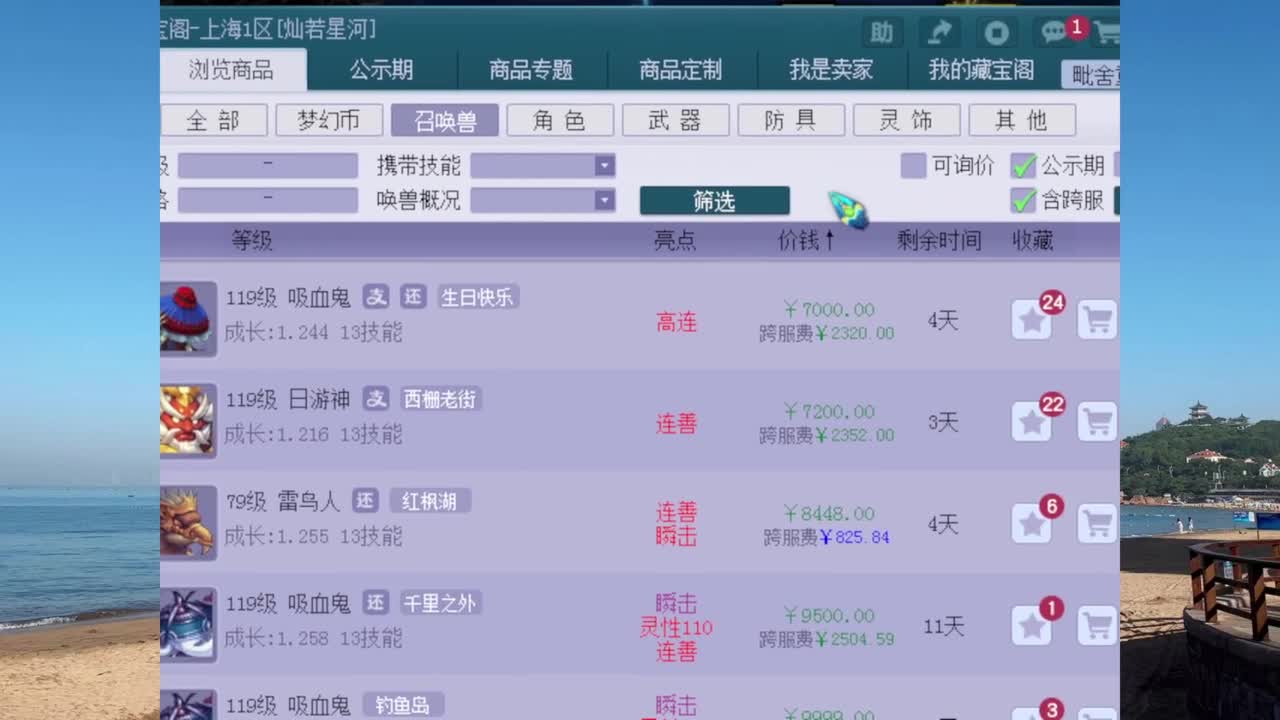
Task: Select the 武器 category button
Action: (x=676, y=120)
